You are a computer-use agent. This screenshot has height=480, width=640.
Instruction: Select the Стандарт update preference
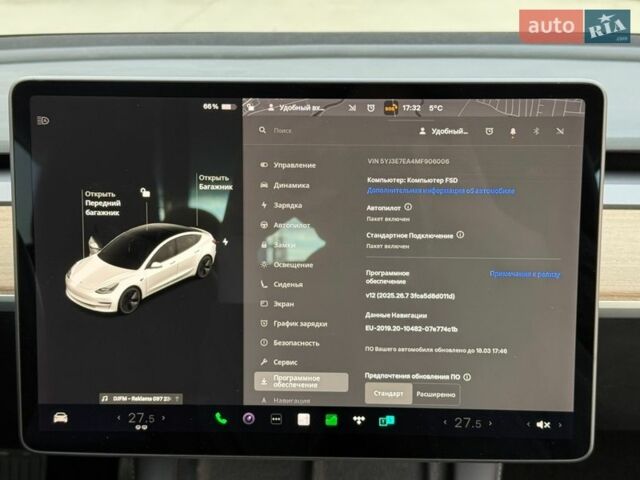389,394
